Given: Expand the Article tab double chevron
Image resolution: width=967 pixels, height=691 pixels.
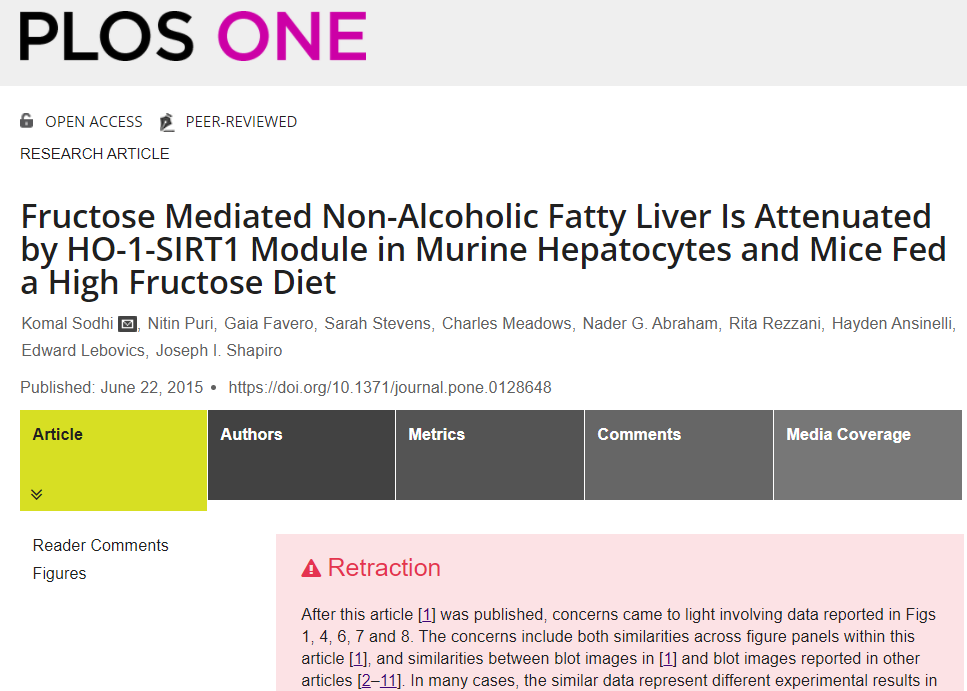Looking at the screenshot, I should click(x=37, y=494).
